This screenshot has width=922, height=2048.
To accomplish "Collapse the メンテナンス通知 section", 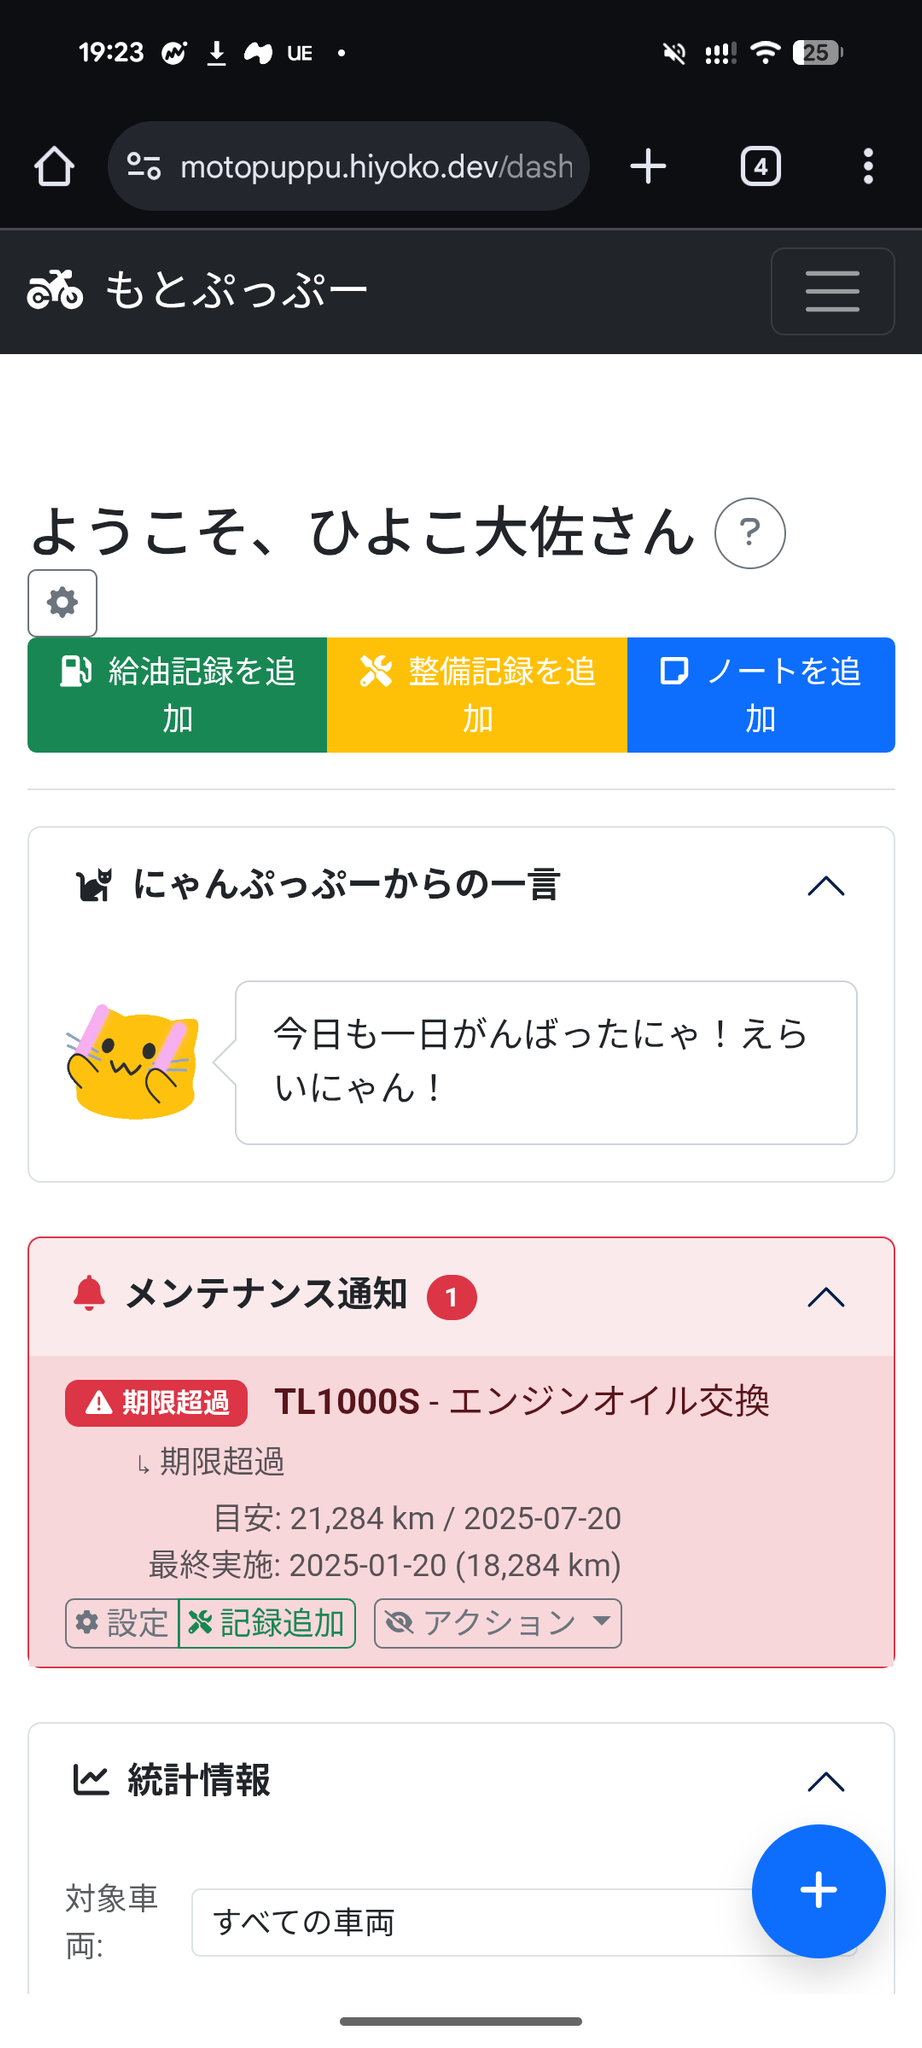I will pos(826,1297).
